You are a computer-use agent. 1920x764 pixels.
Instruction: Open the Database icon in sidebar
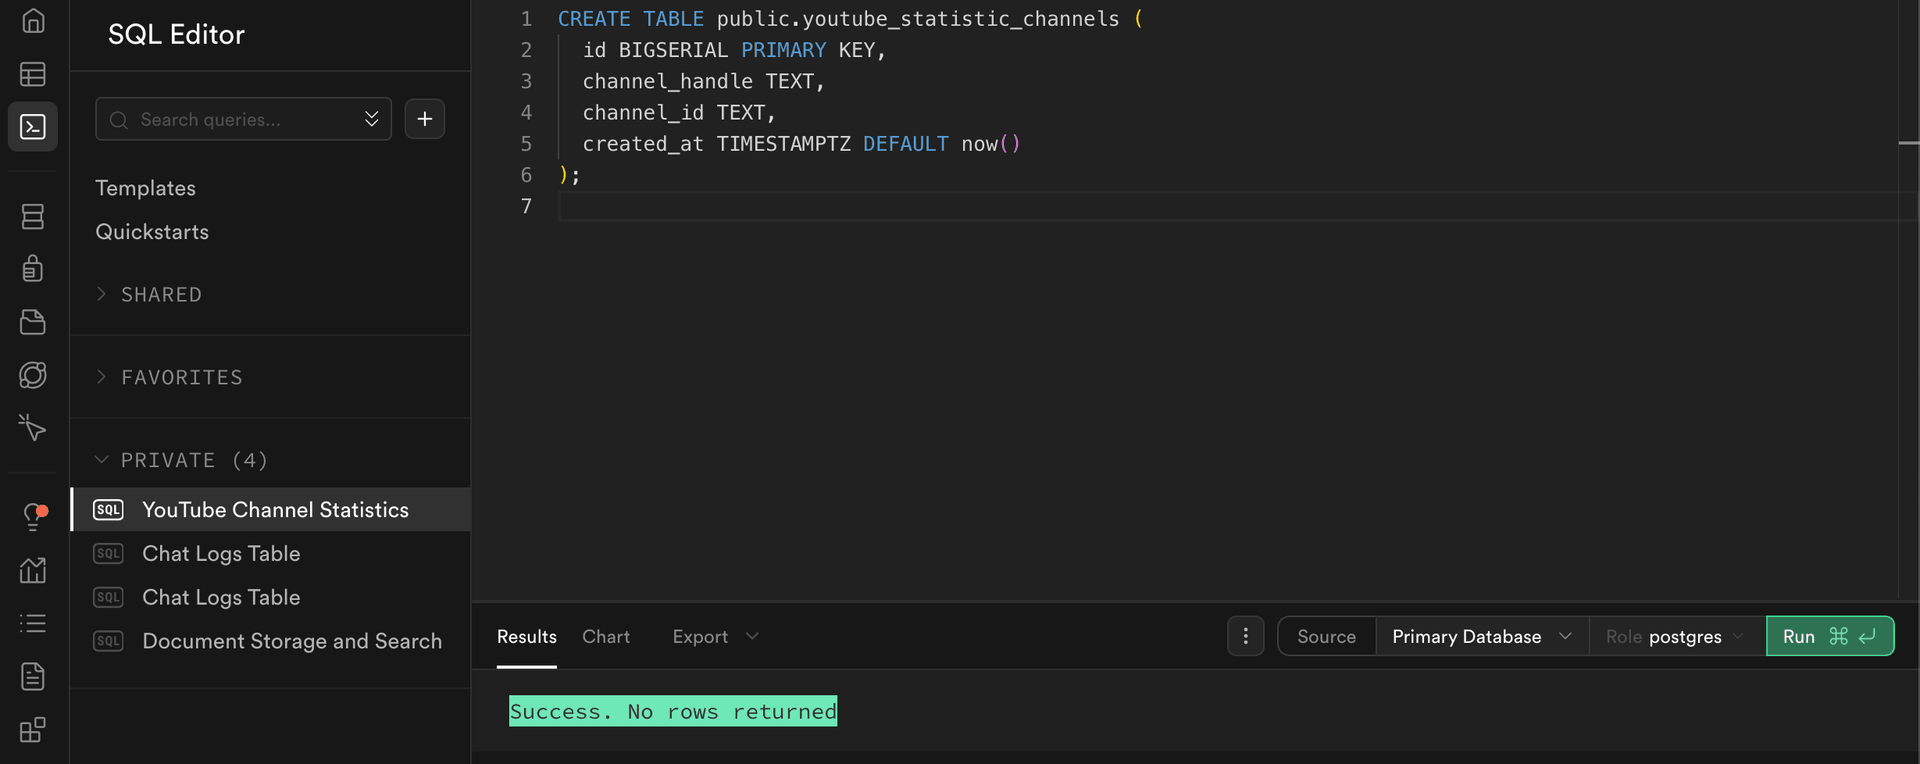point(33,217)
